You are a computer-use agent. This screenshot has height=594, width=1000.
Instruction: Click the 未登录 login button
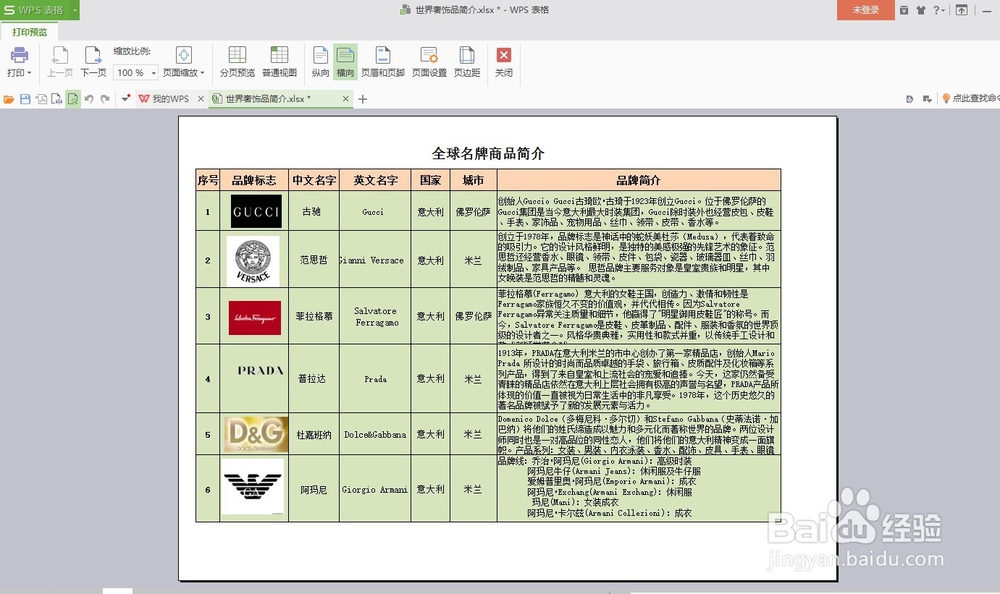[865, 10]
